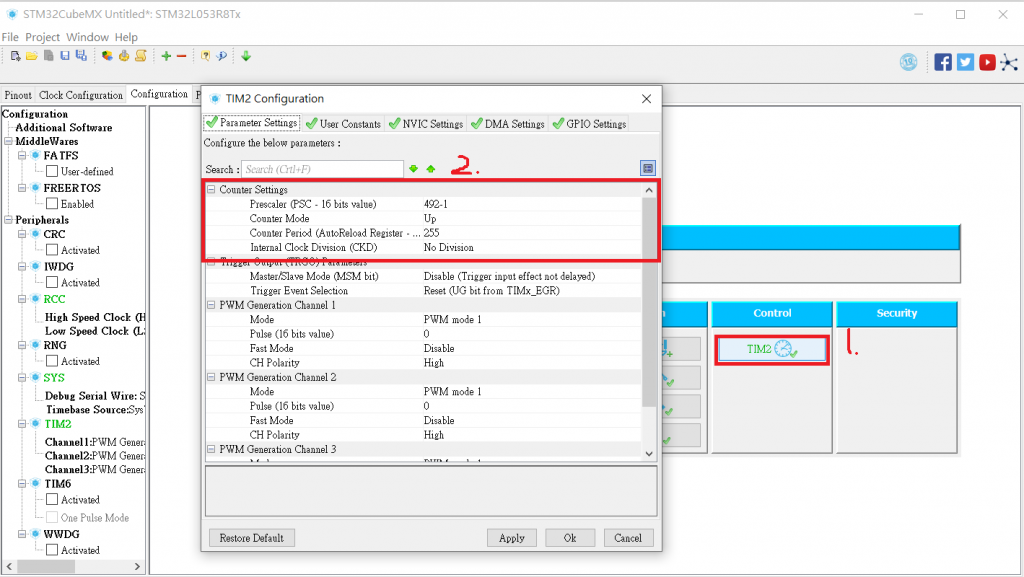Open the Project menu
Image resolution: width=1024 pixels, height=577 pixels.
pyautogui.click(x=42, y=37)
